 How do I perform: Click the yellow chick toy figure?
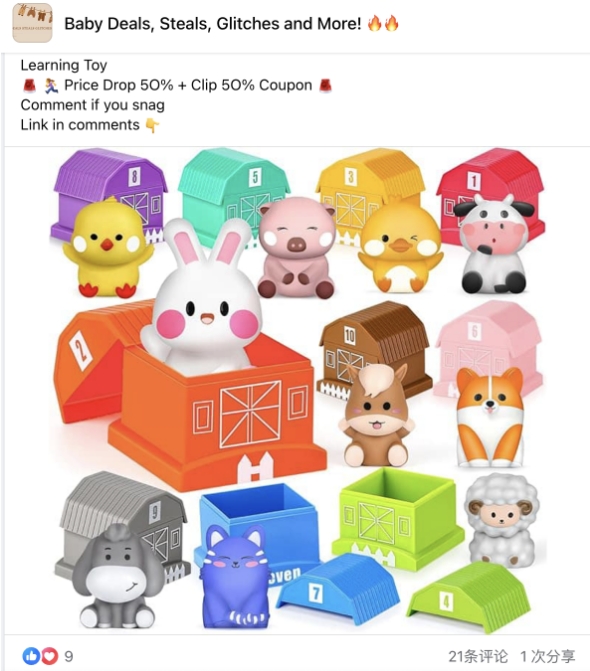tap(108, 248)
